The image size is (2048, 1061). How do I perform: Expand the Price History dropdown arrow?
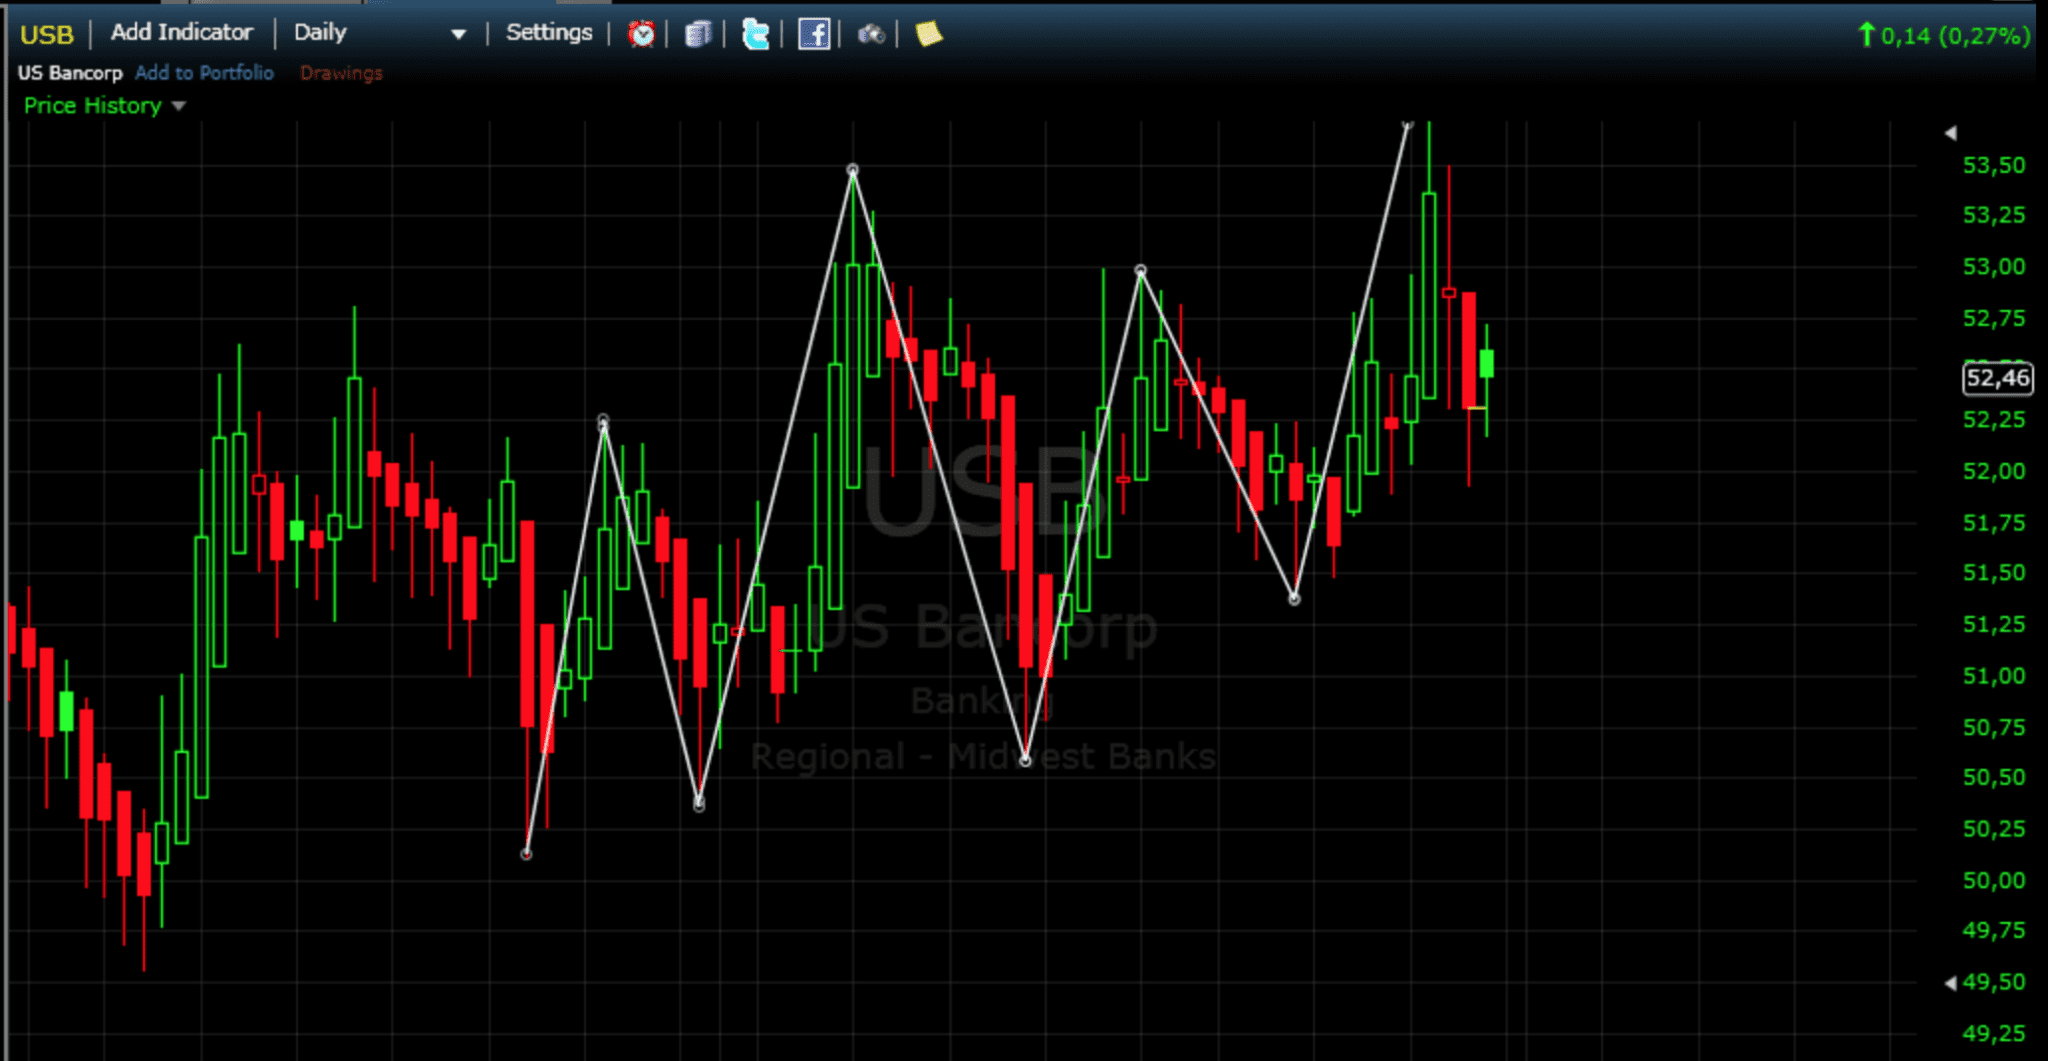(179, 106)
